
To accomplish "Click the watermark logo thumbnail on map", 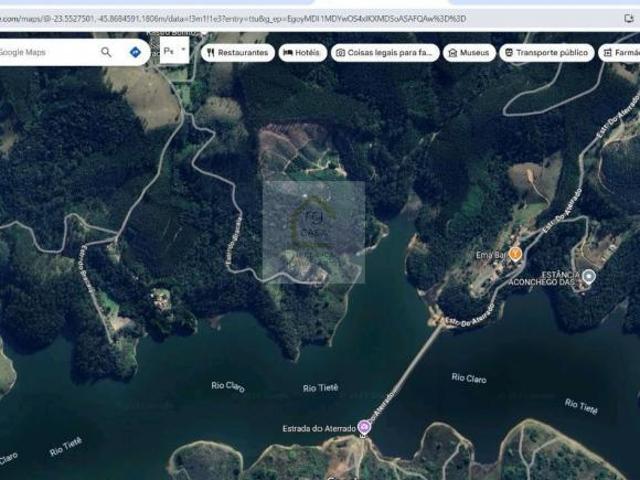I will tap(313, 232).
